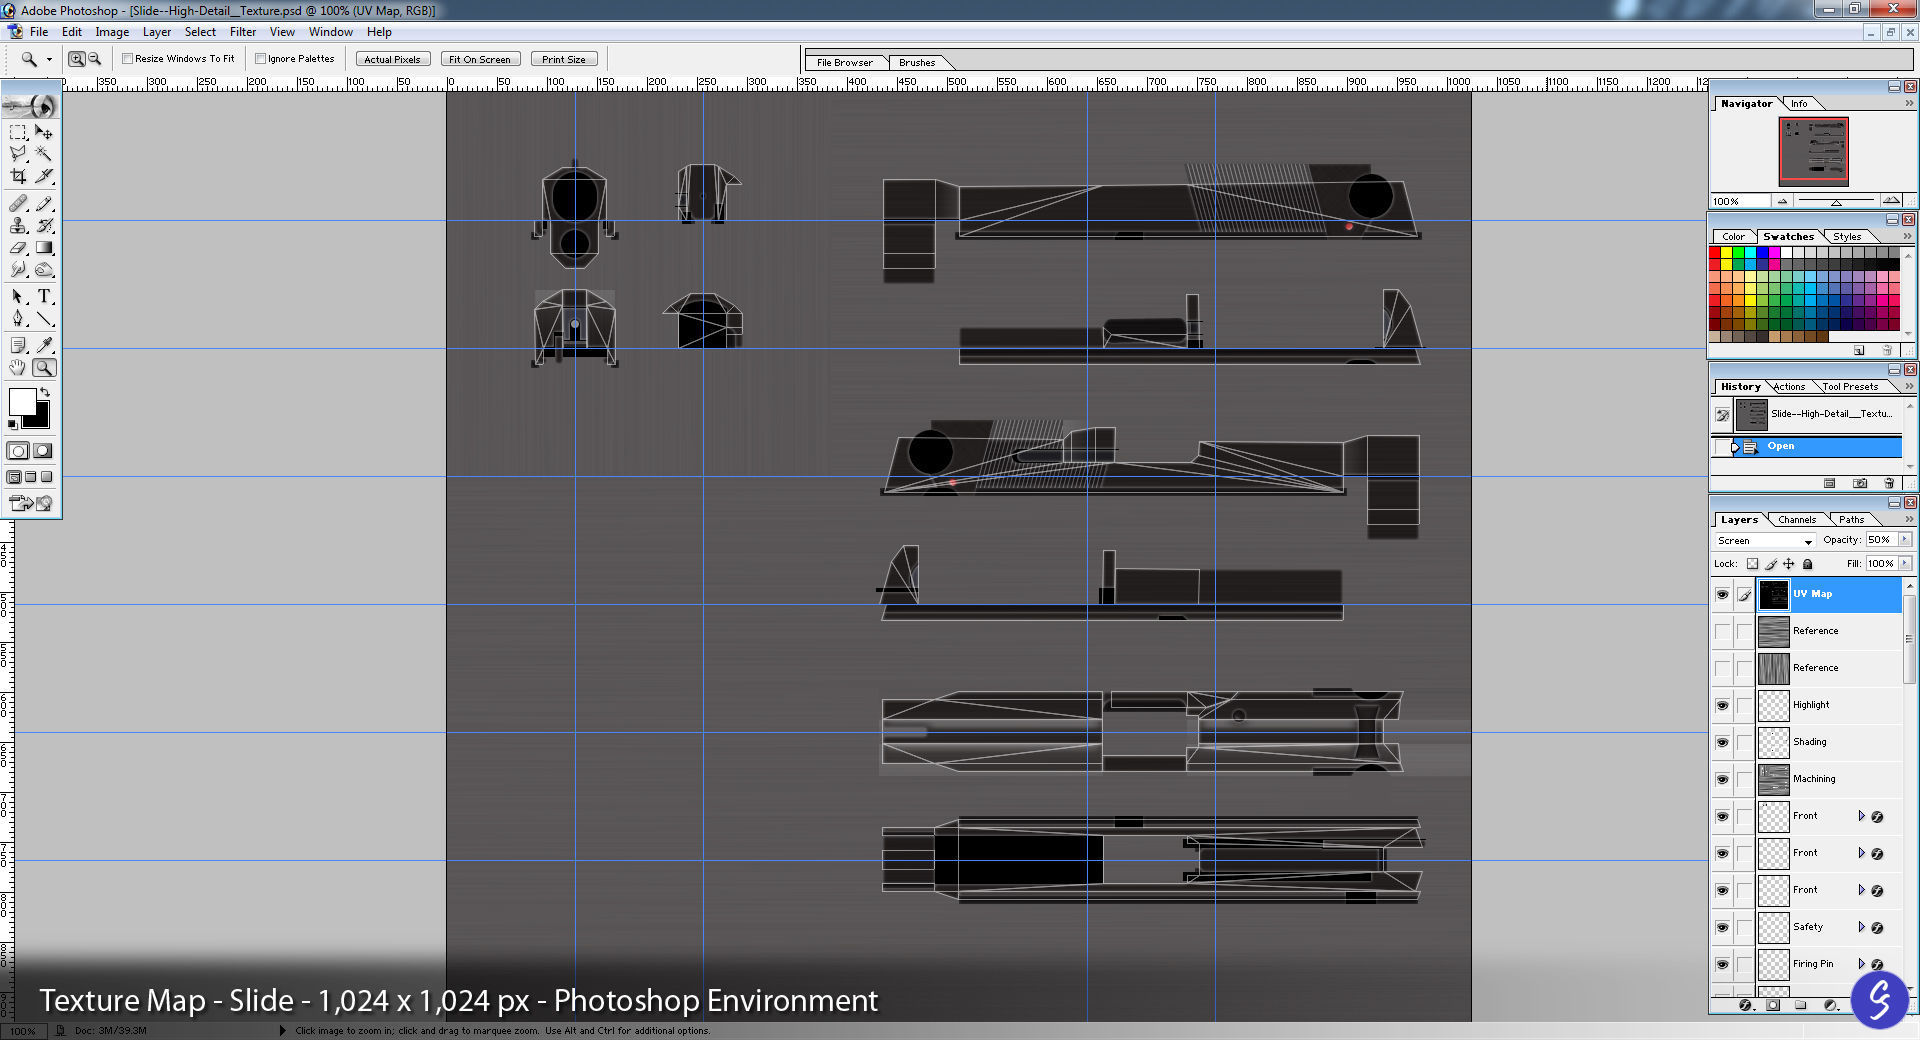Open the Screen blend mode dropdown
Screen dimensions: 1920x1040
click(x=1764, y=541)
